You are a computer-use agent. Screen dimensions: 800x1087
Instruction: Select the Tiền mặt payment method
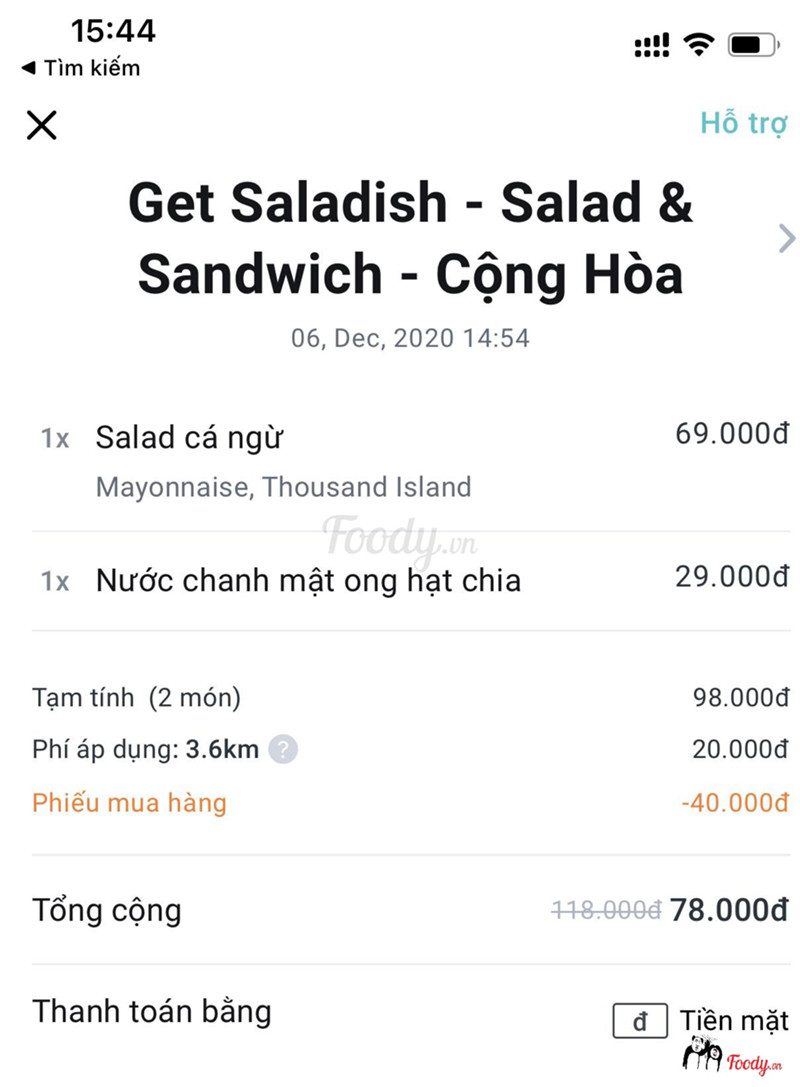click(x=734, y=1020)
